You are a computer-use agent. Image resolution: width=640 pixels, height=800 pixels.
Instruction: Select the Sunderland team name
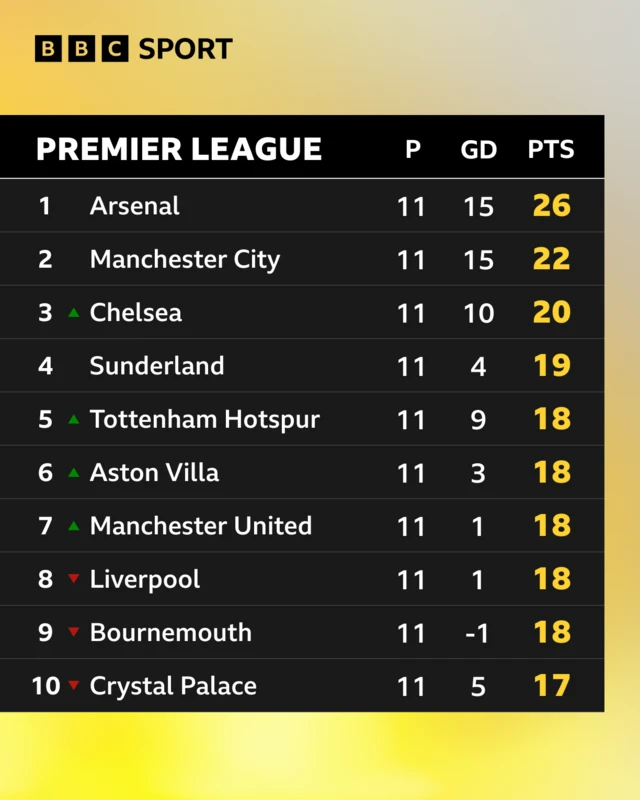157,366
